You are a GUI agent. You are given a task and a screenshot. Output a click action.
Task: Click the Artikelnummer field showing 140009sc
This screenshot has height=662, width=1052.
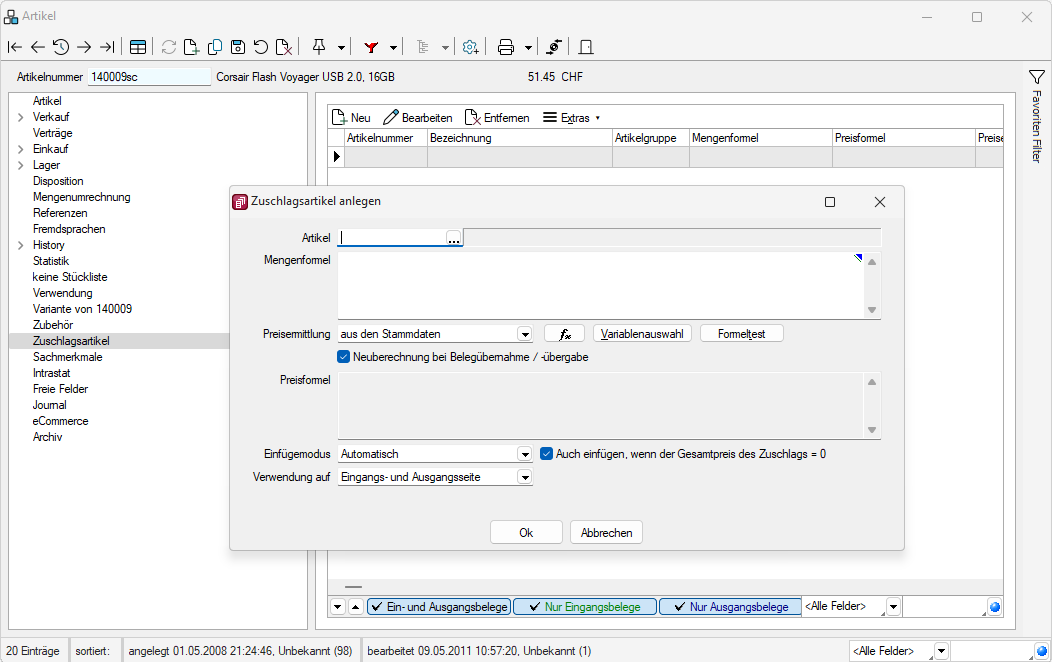[149, 77]
